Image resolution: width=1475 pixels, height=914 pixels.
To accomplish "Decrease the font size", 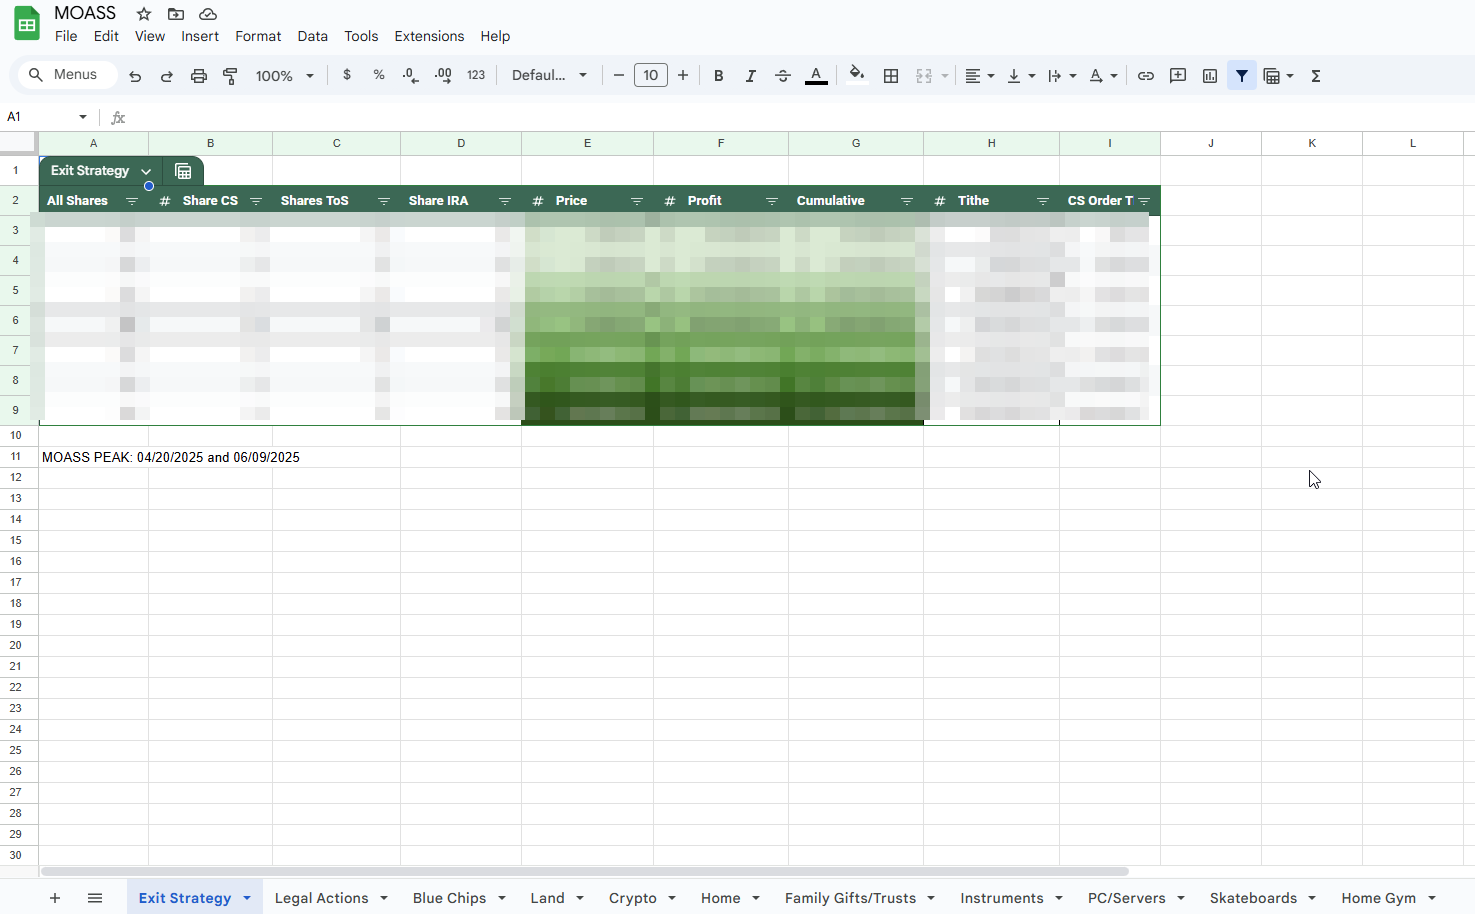I will click(619, 75).
